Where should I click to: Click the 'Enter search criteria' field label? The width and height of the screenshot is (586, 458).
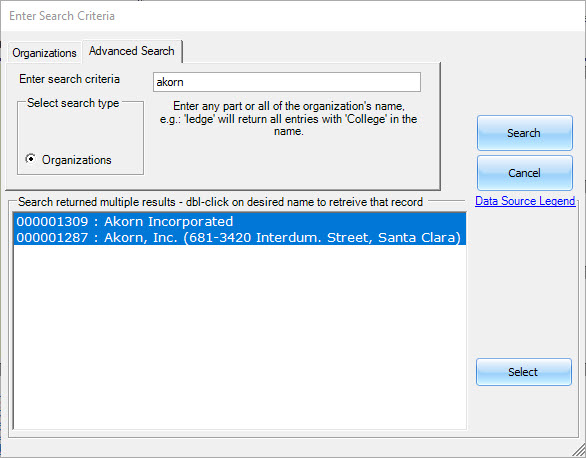coord(70,79)
